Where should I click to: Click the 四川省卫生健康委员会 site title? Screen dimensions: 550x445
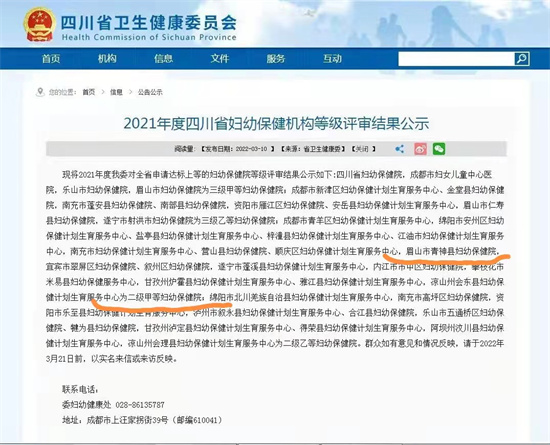pyautogui.click(x=149, y=23)
